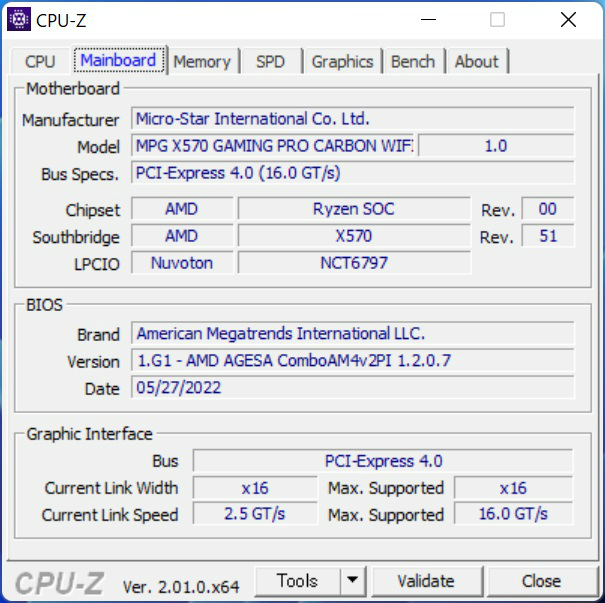Click the disabled maximize button
The width and height of the screenshot is (605, 603).
pyautogui.click(x=497, y=19)
